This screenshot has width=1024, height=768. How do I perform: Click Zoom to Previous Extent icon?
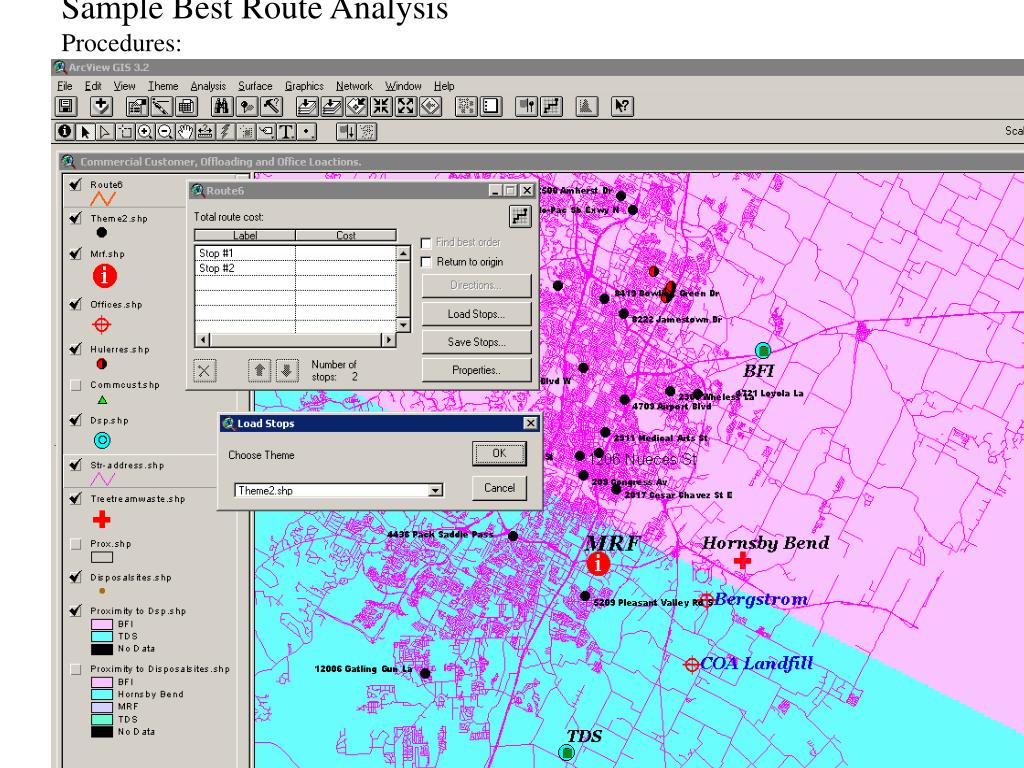point(430,106)
